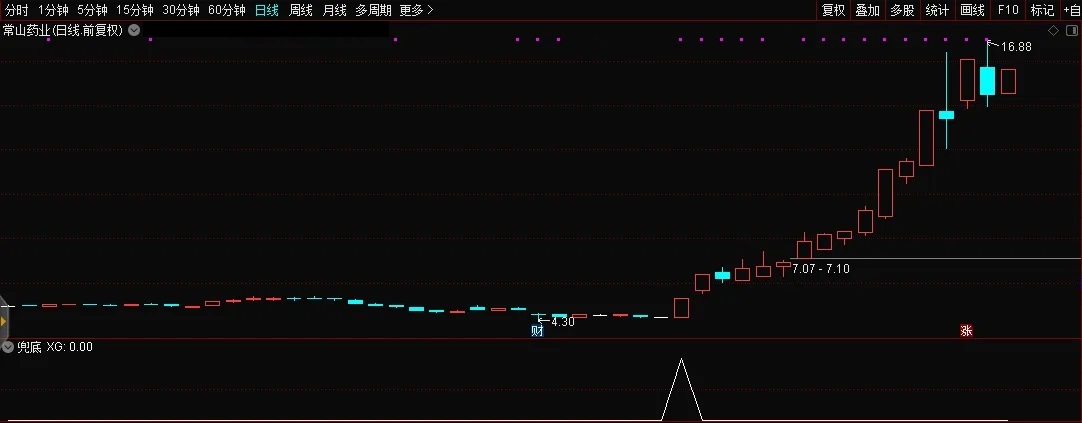Click the 4.30 low price label
This screenshot has height=423, width=1082.
(x=562, y=322)
